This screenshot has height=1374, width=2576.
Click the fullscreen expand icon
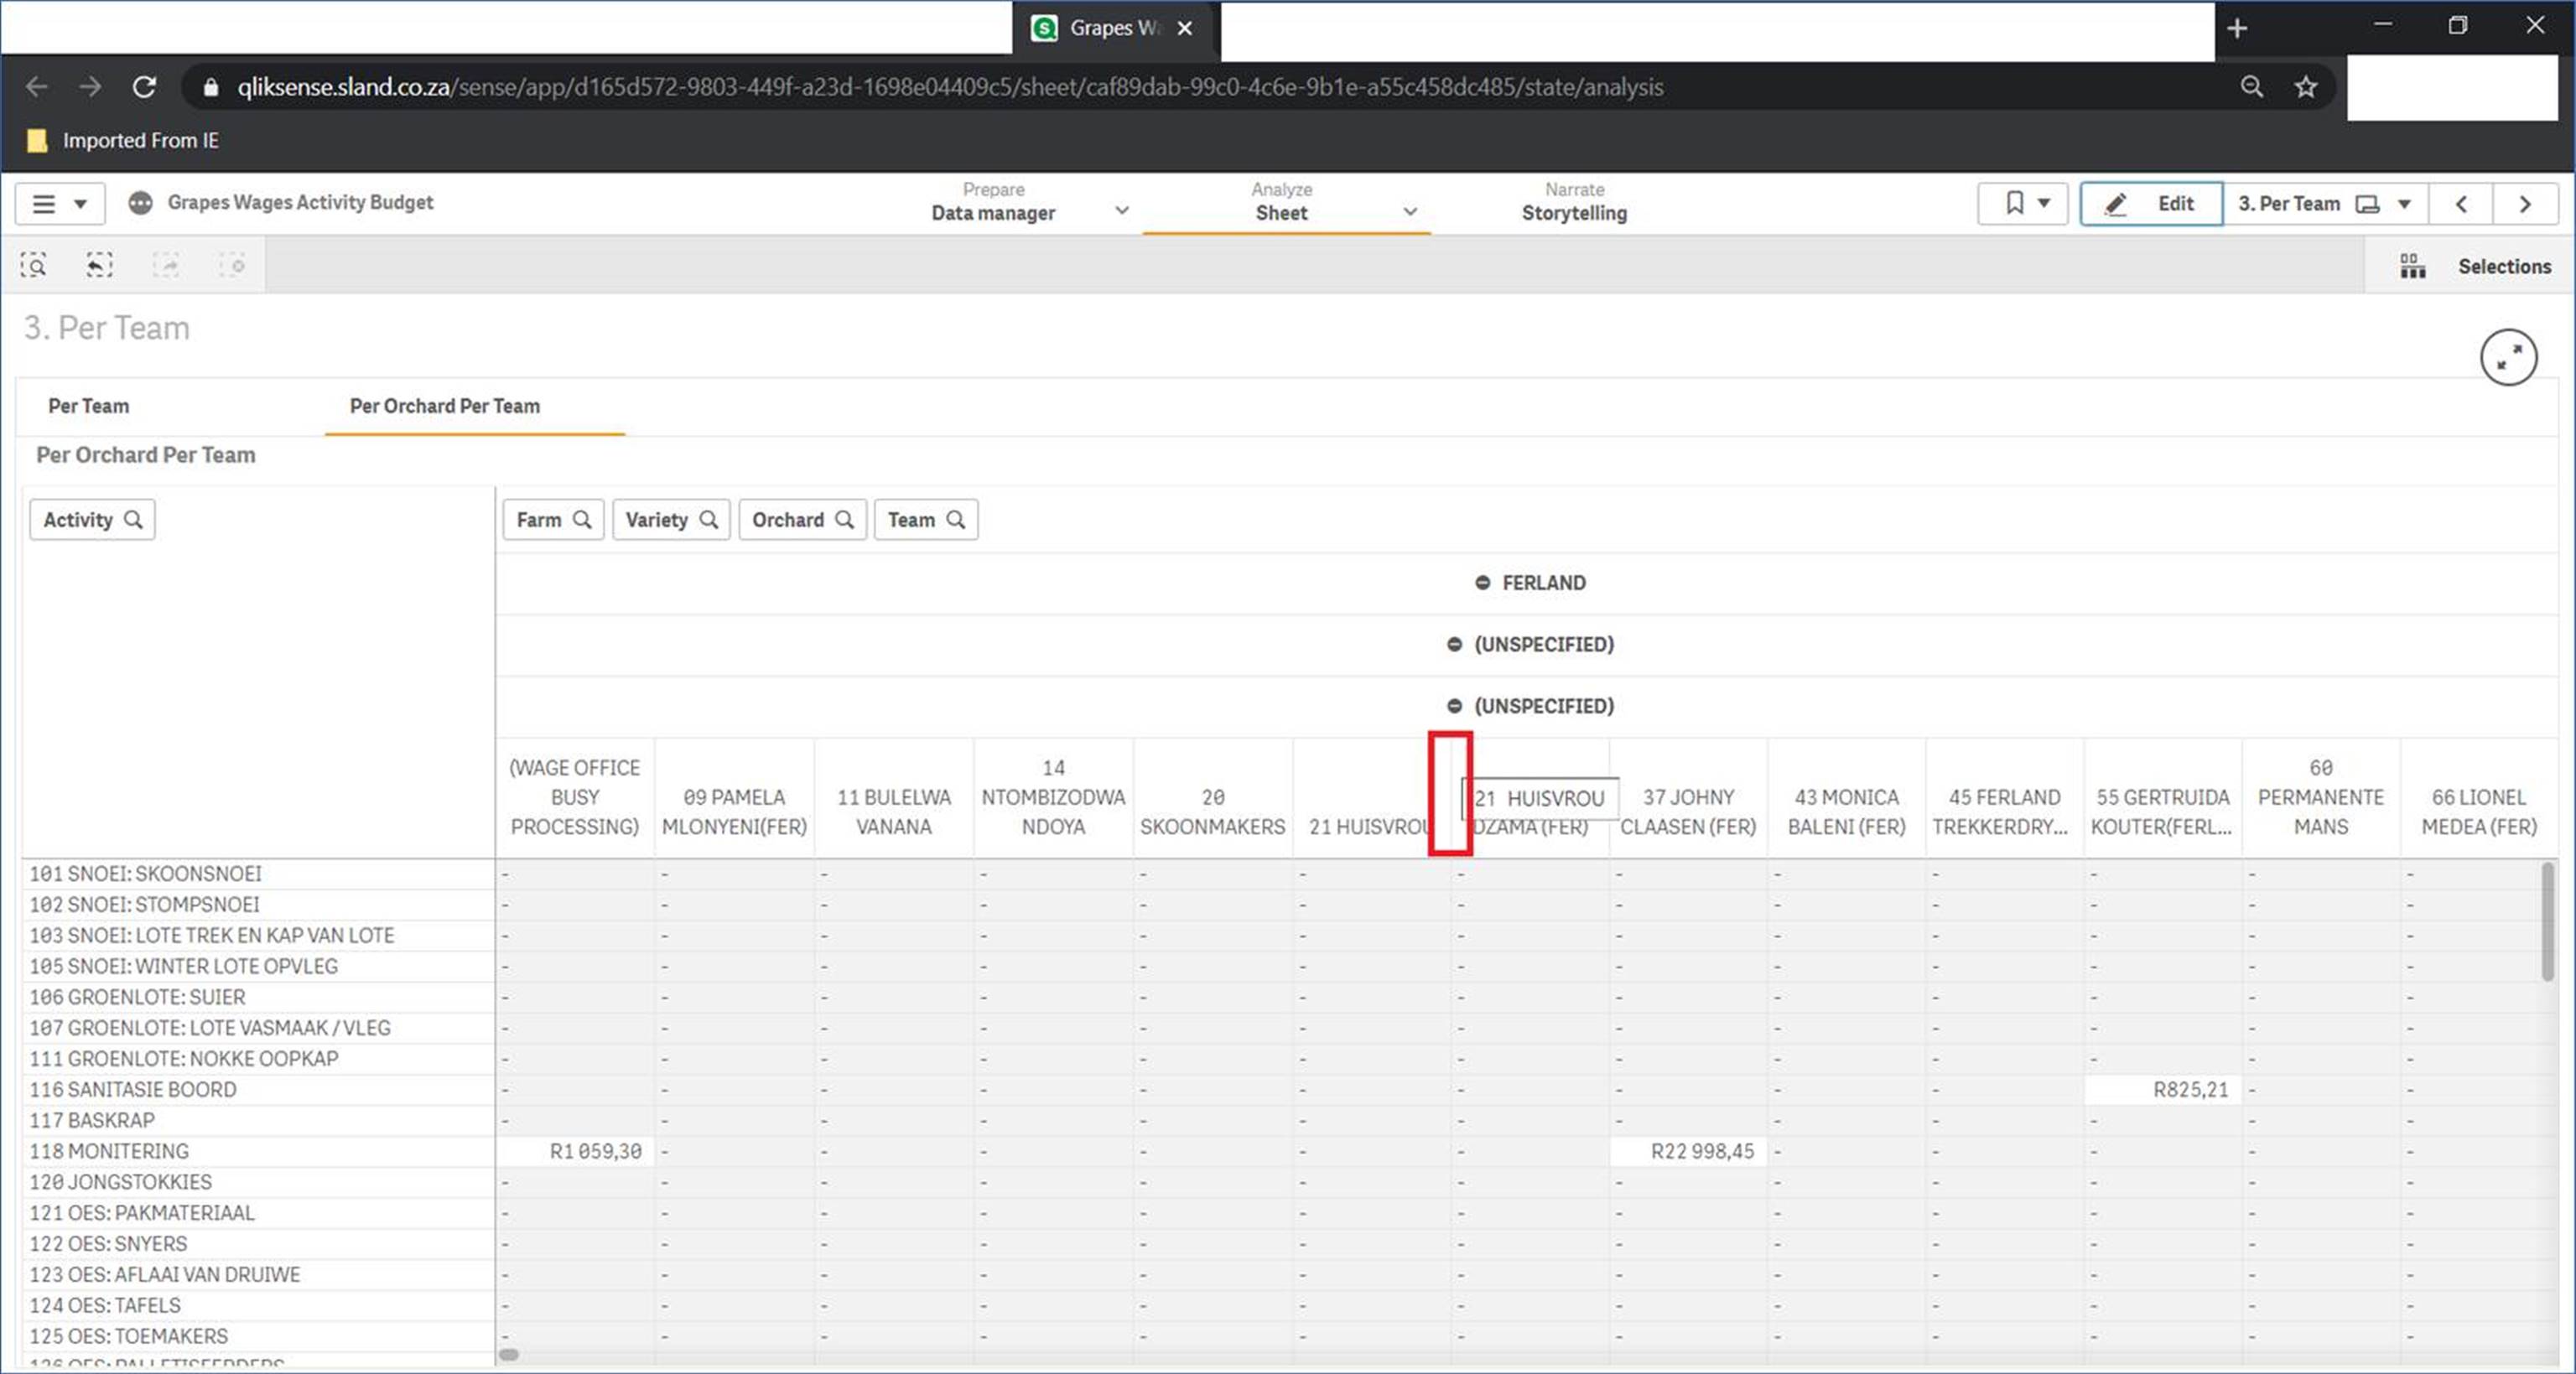pos(2507,357)
